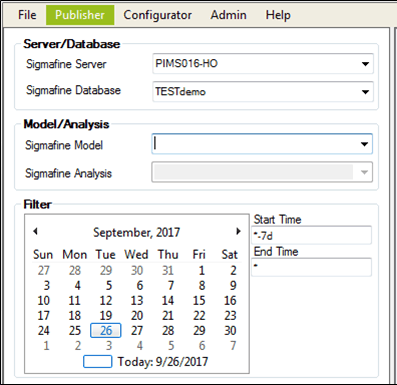Viewport: 397px width, 385px height.
Task: Select September 19 in calendar
Action: pyautogui.click(x=106, y=316)
